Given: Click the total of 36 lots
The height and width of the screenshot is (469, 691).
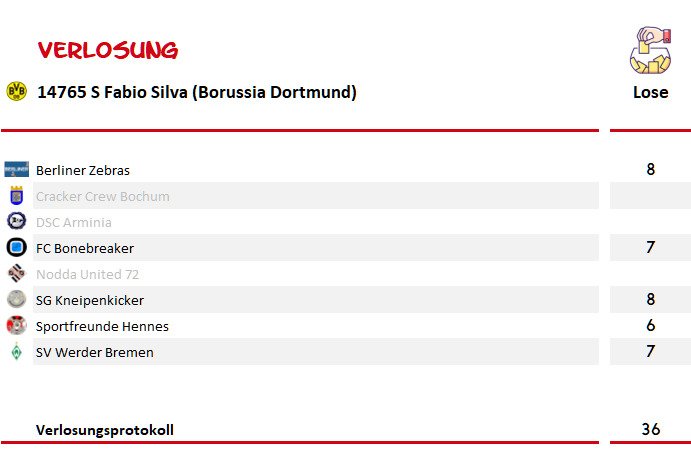Looking at the screenshot, I should 650,429.
